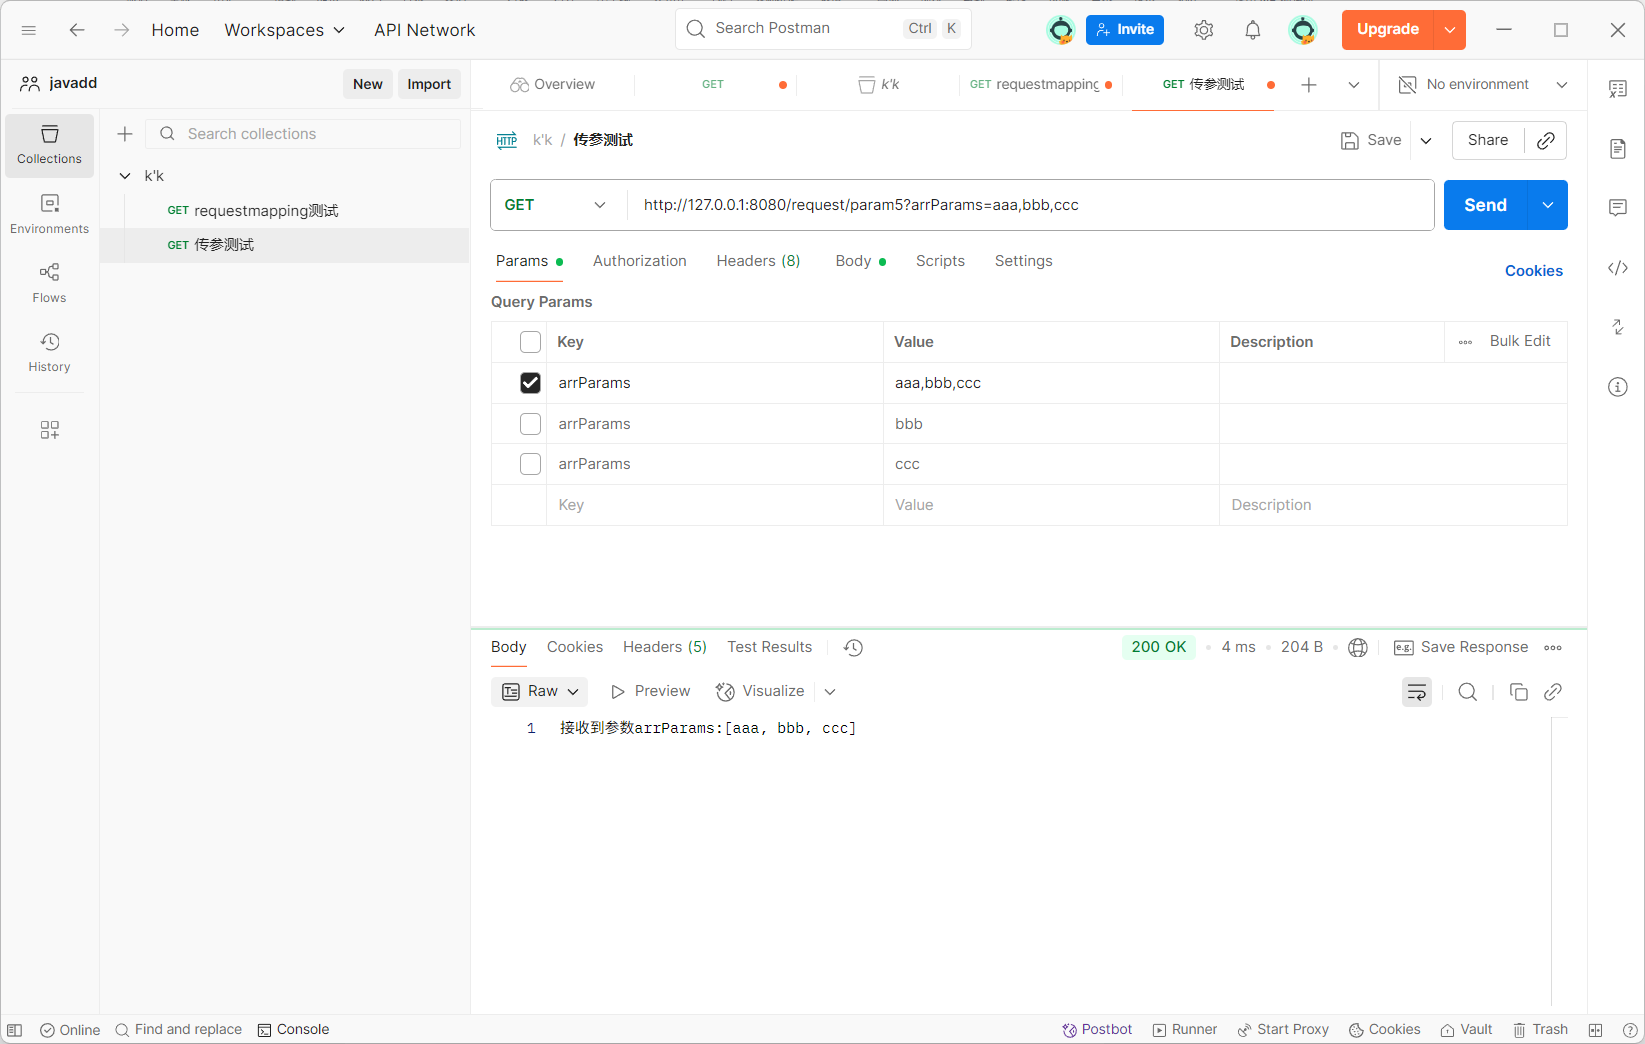The height and width of the screenshot is (1044, 1645).
Task: Click Save Response button
Action: click(1460, 648)
